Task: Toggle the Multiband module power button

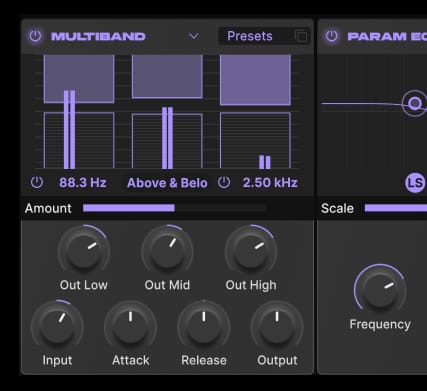Action: pyautogui.click(x=35, y=36)
